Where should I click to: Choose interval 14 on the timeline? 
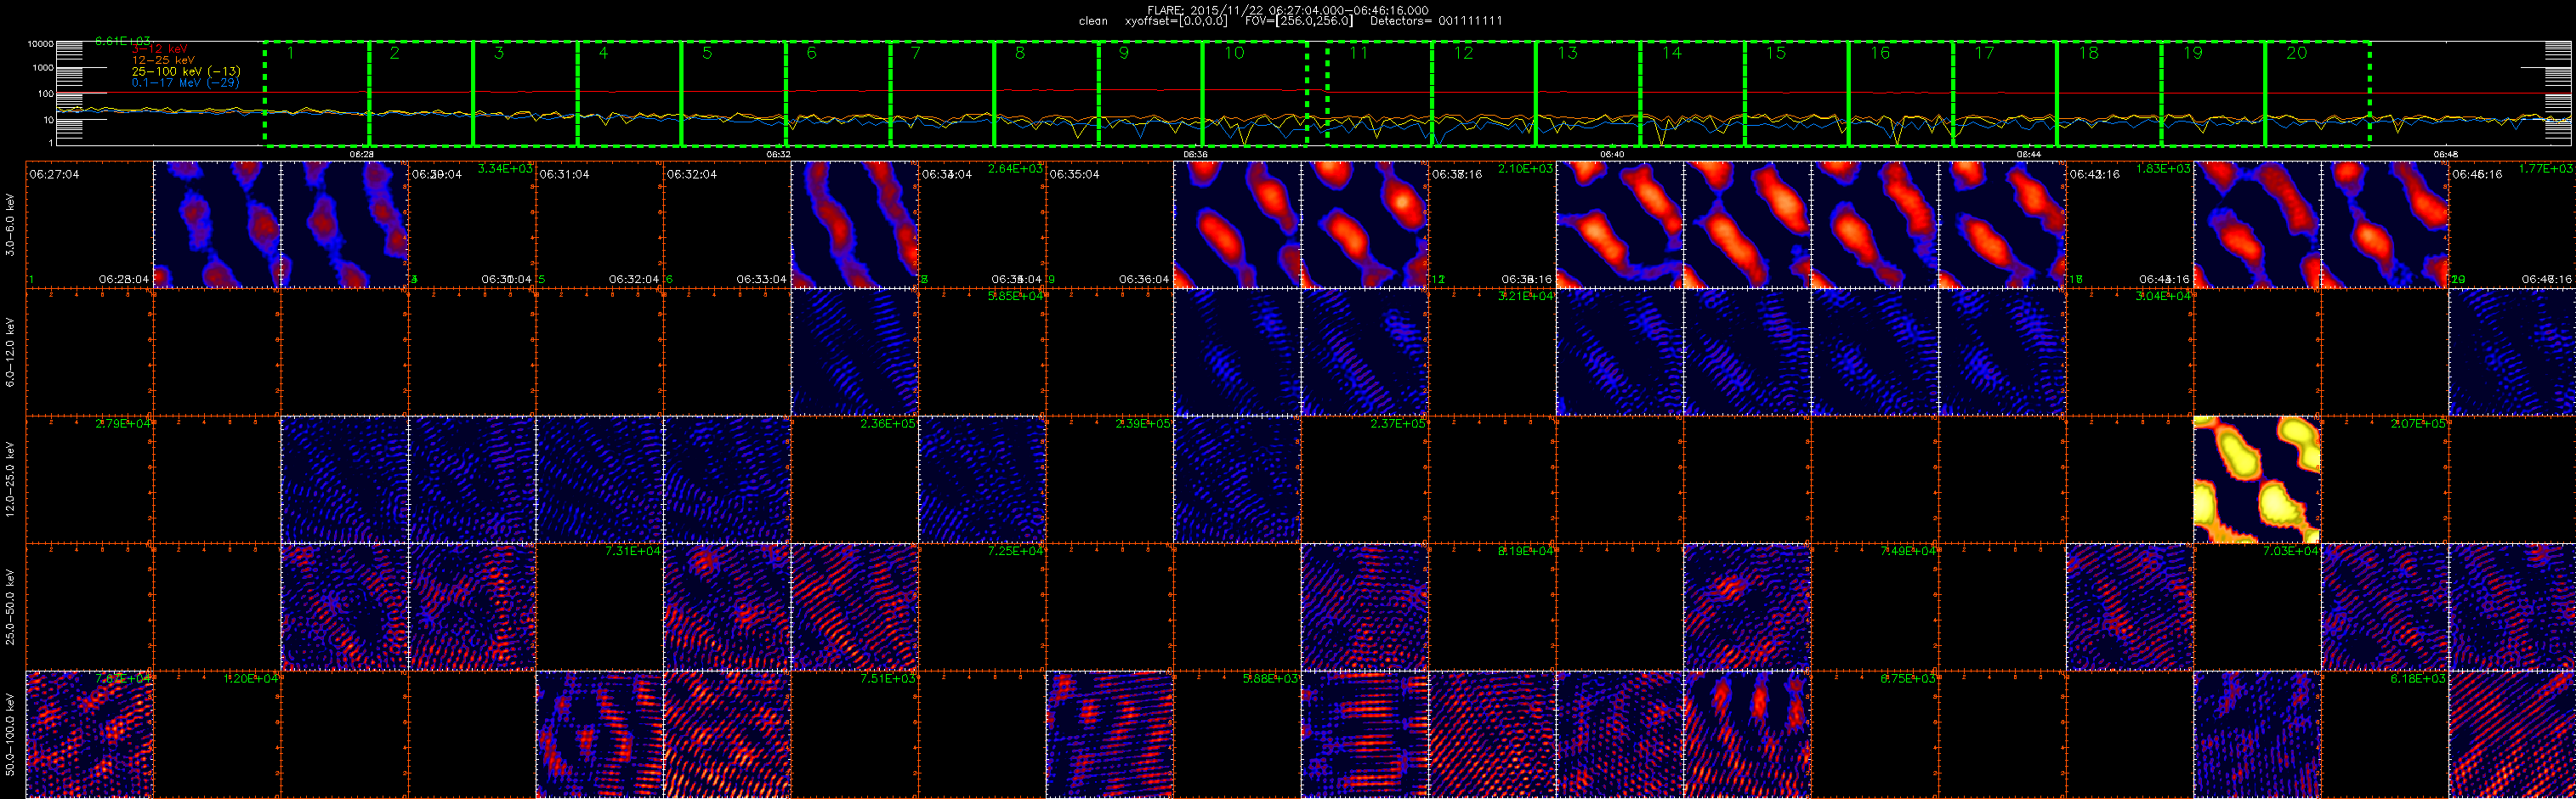pos(1692,94)
